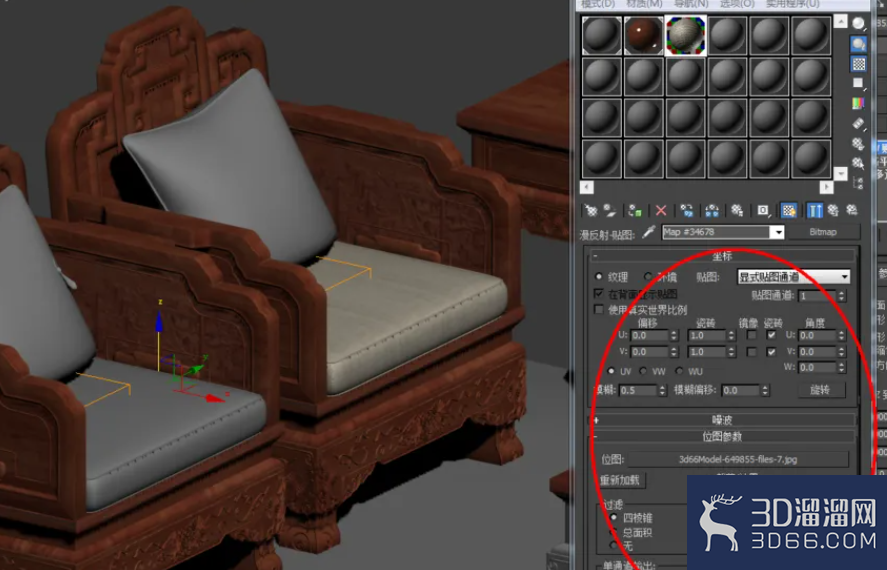Assign material to selection icon
The width and height of the screenshot is (887, 570).
635,211
